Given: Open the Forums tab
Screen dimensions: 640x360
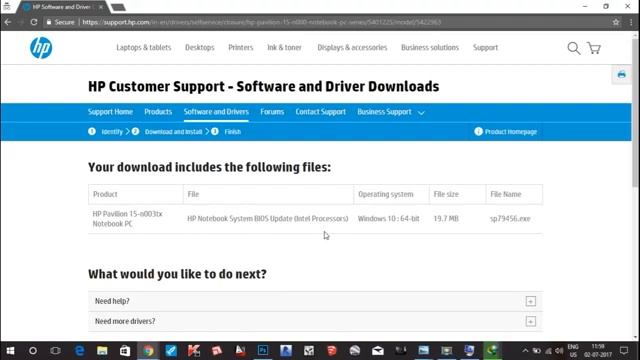Looking at the screenshot, I should point(272,112).
